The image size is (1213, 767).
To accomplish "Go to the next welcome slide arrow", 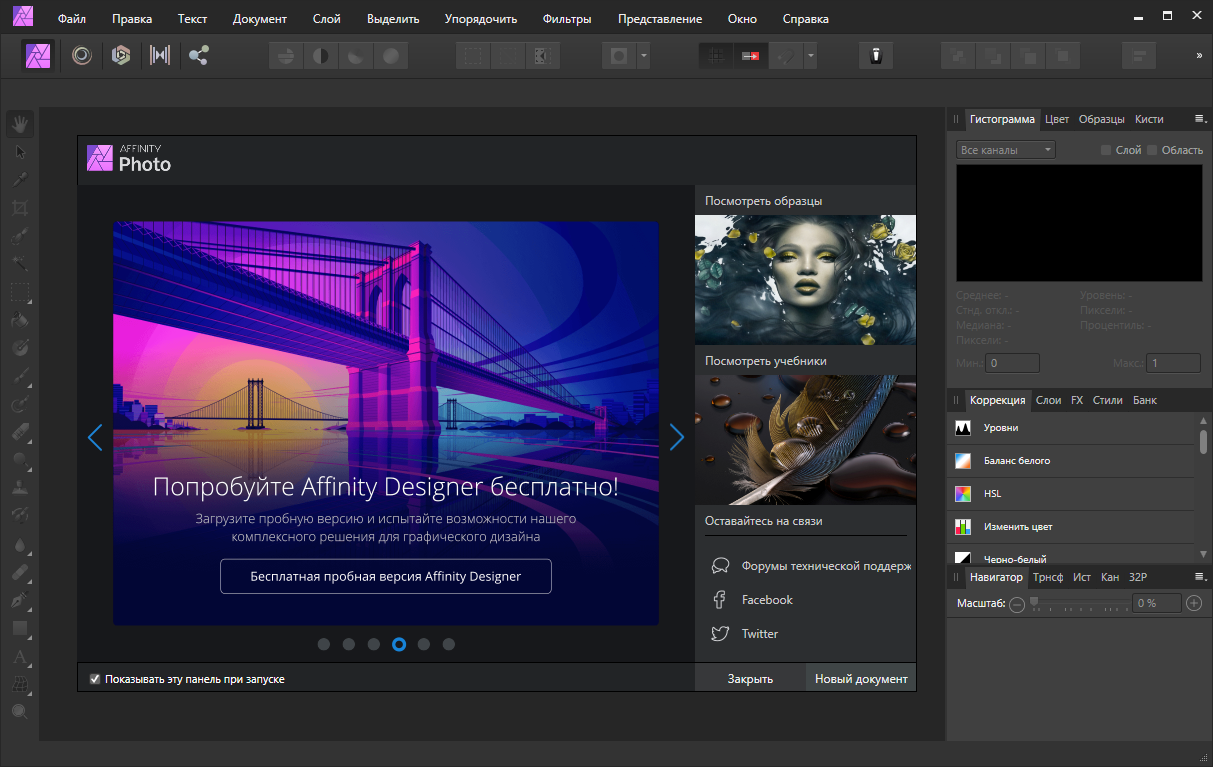I will pyautogui.click(x=677, y=437).
